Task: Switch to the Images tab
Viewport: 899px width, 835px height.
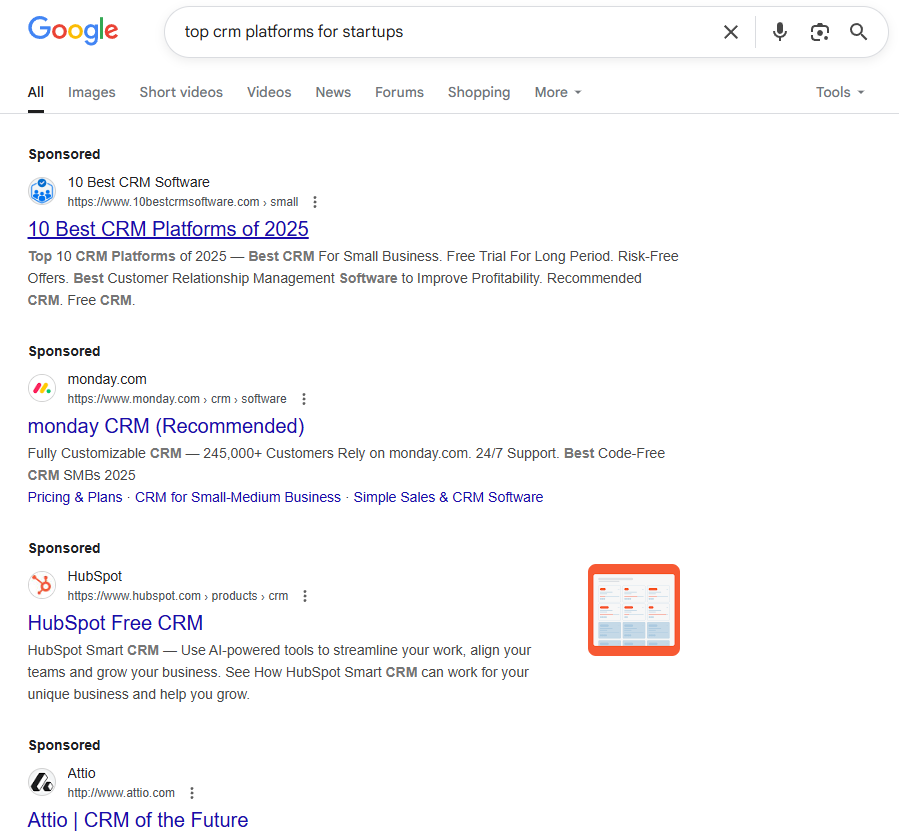Action: click(91, 92)
